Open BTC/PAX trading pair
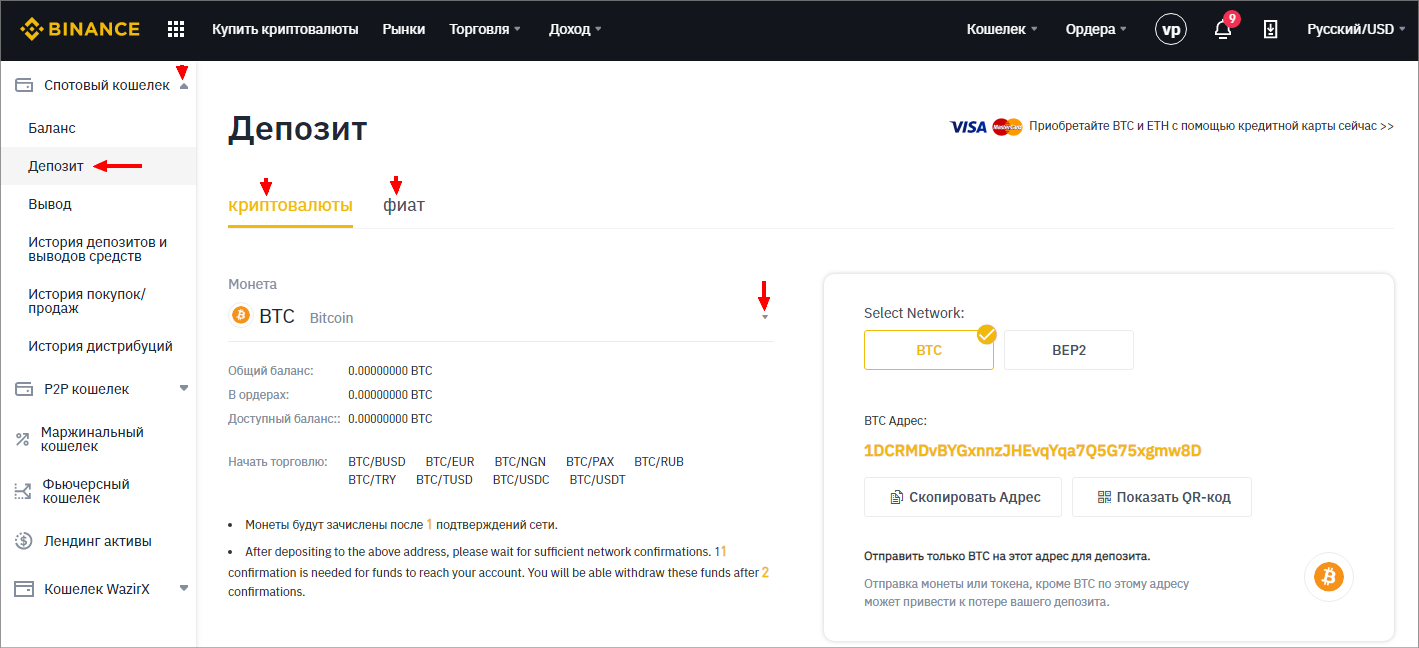Screen dimensions: 1419x648 [590, 462]
